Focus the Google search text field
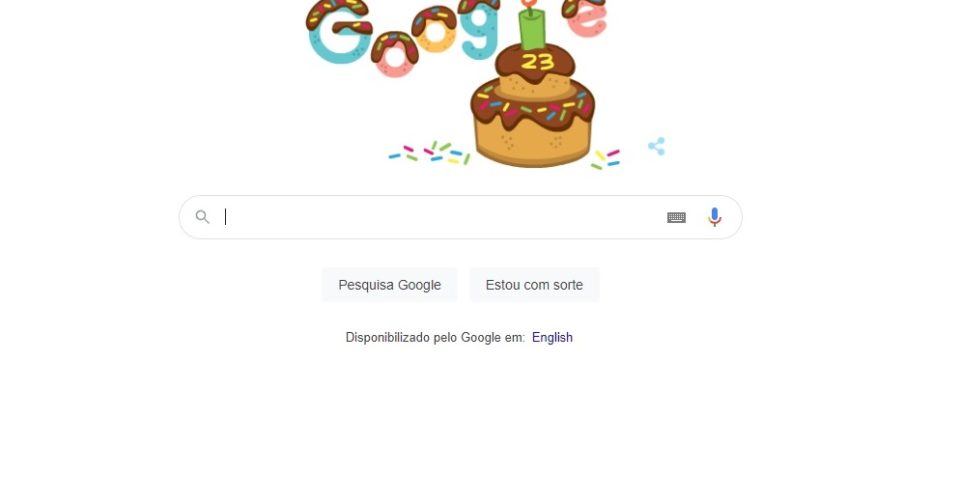960x500 pixels. (x=441, y=217)
